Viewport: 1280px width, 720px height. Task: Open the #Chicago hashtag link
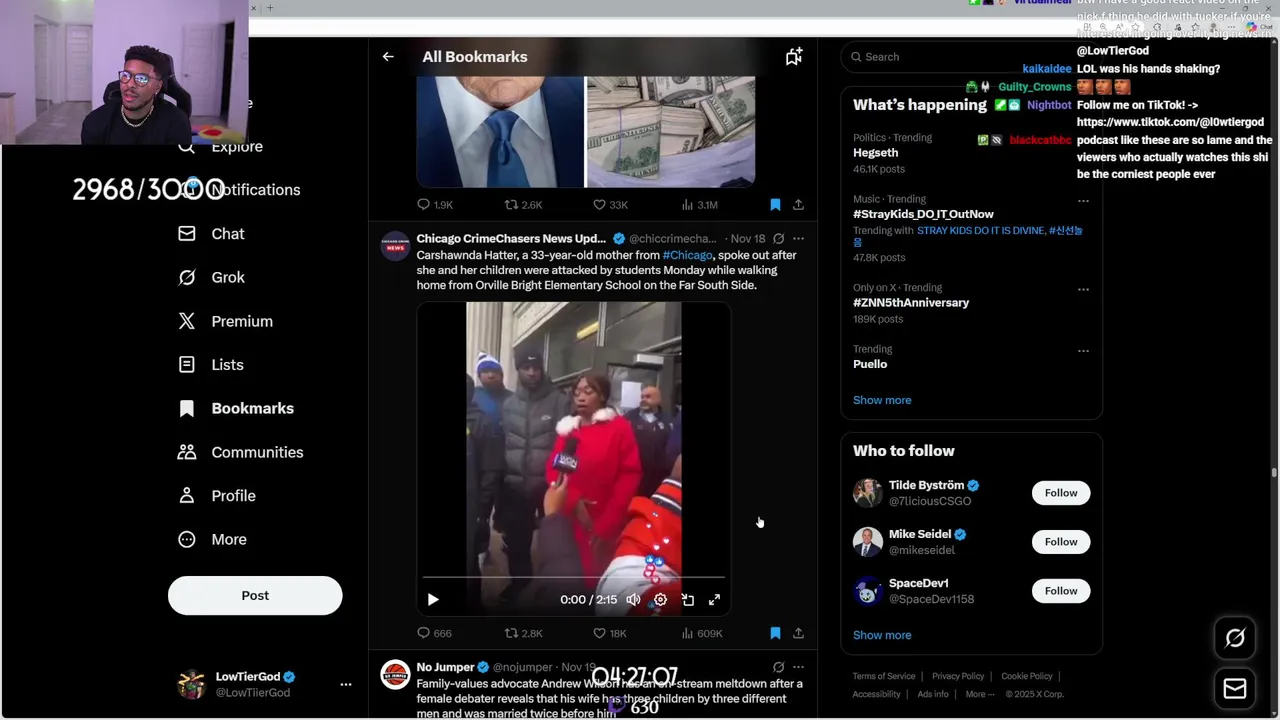(687, 255)
